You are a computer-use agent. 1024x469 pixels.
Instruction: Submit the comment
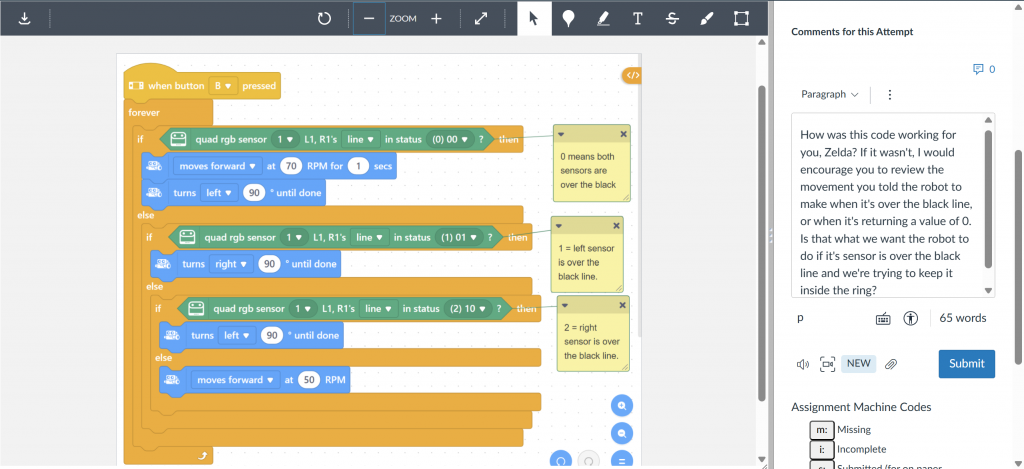point(967,364)
